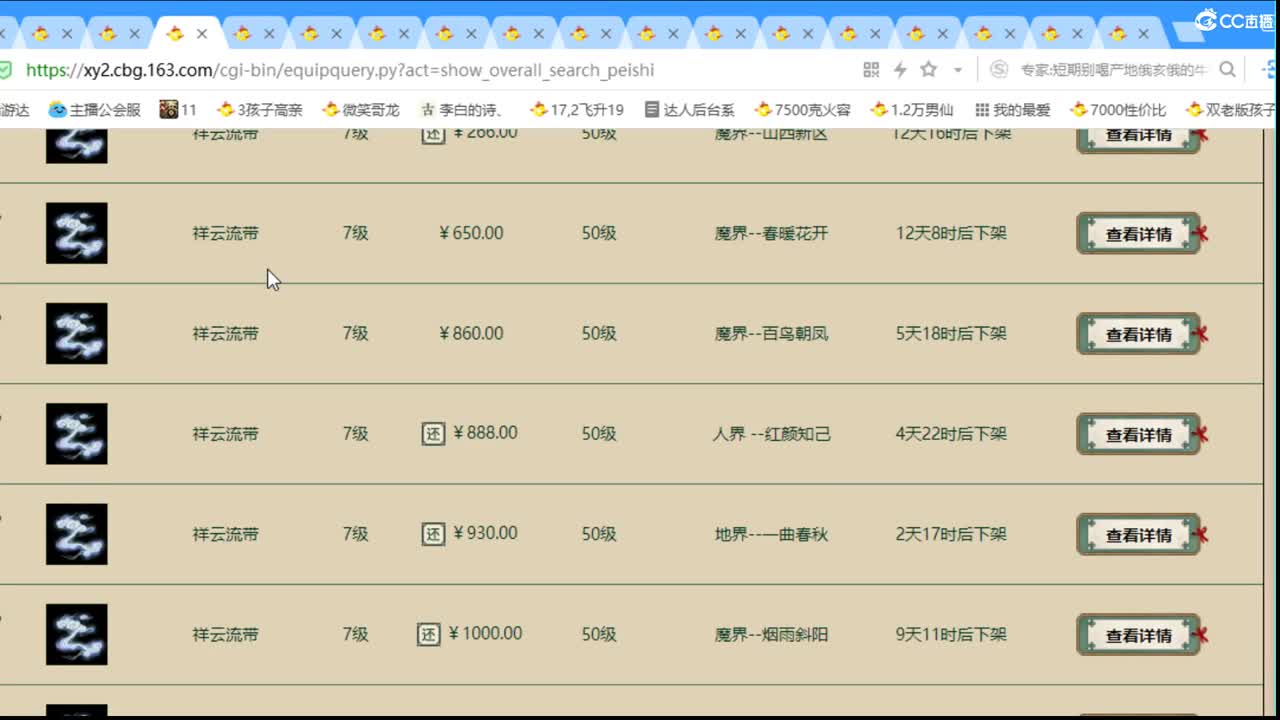This screenshot has height=720, width=1280.
Task: Click the item thumbnail in the ¥860.00 row
Action: 77,333
